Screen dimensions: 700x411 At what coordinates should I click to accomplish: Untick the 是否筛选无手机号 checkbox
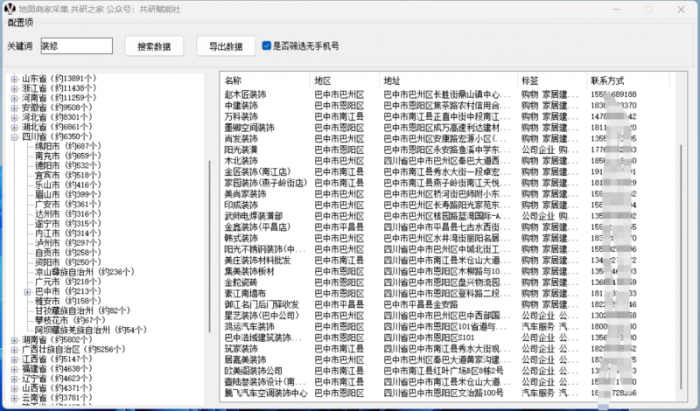pos(267,46)
